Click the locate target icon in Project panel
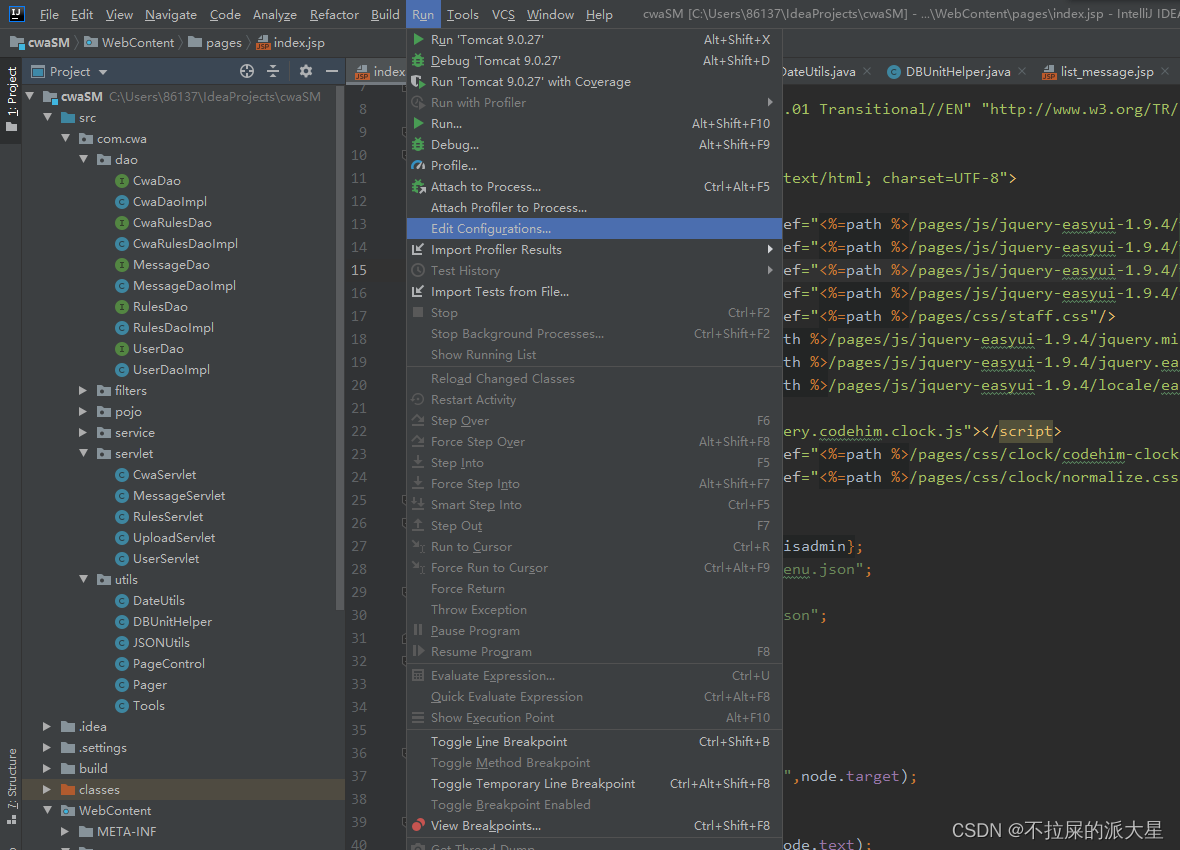This screenshot has width=1180, height=850. (x=247, y=72)
